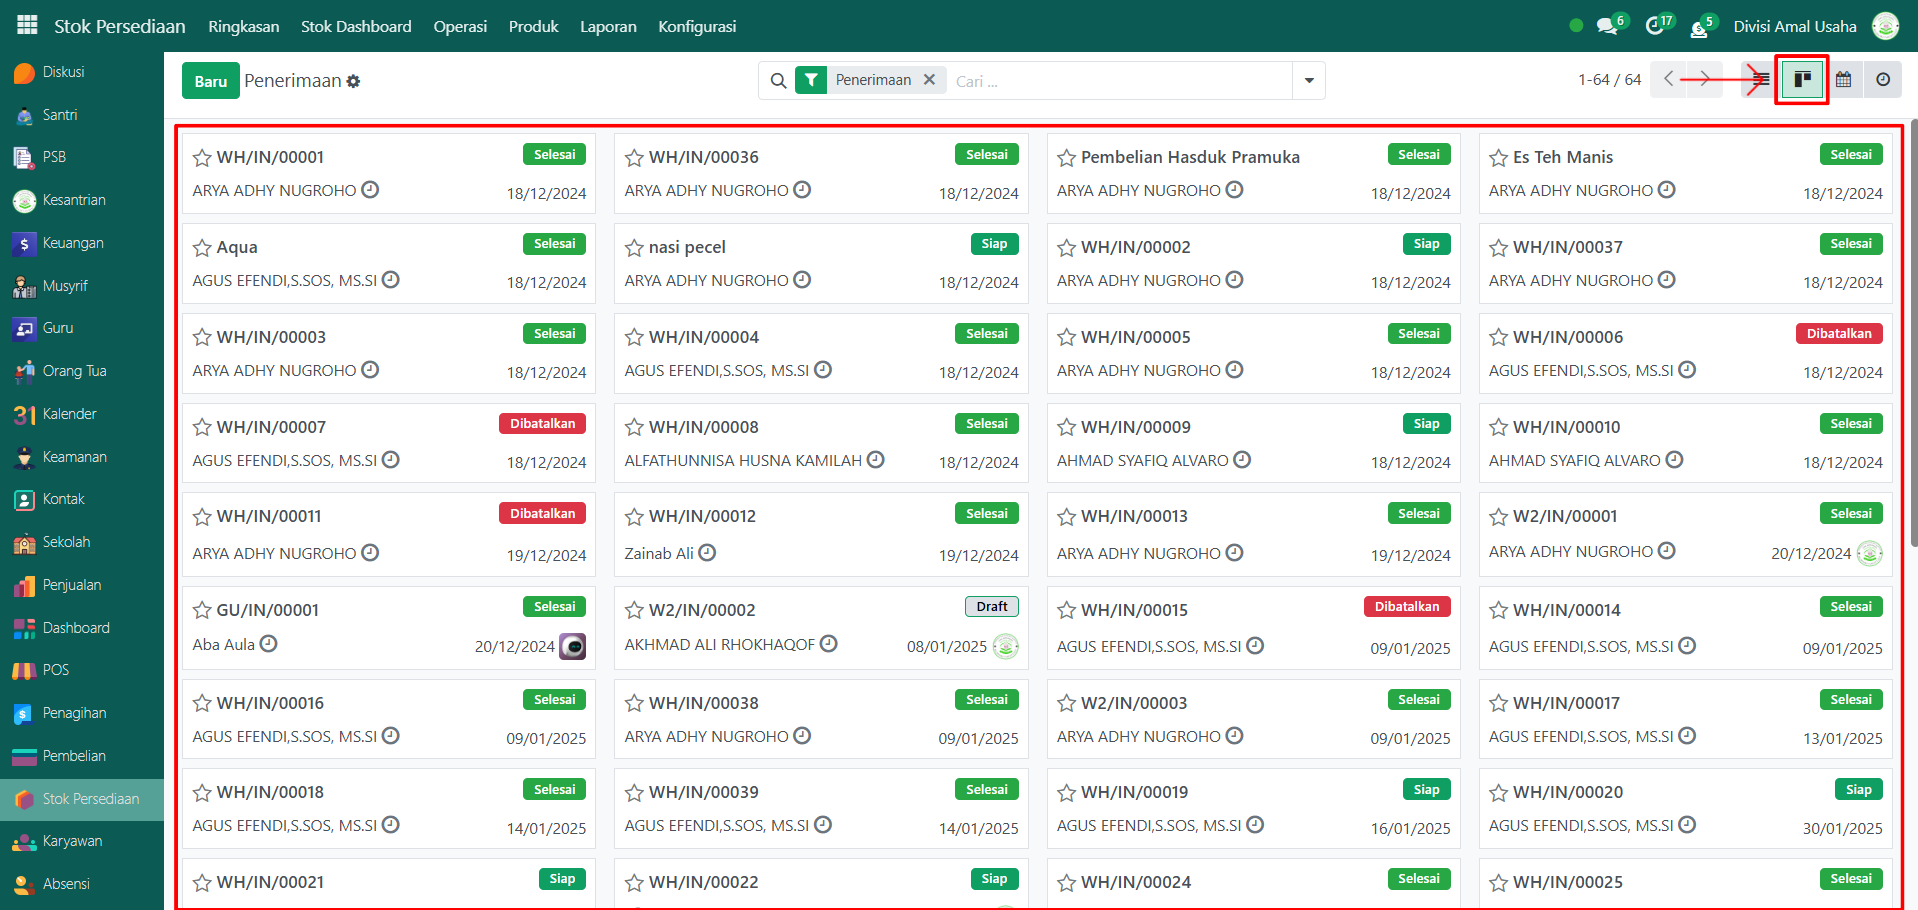Expand the search options dropdown arrow
This screenshot has width=1918, height=910.
pos(1308,81)
